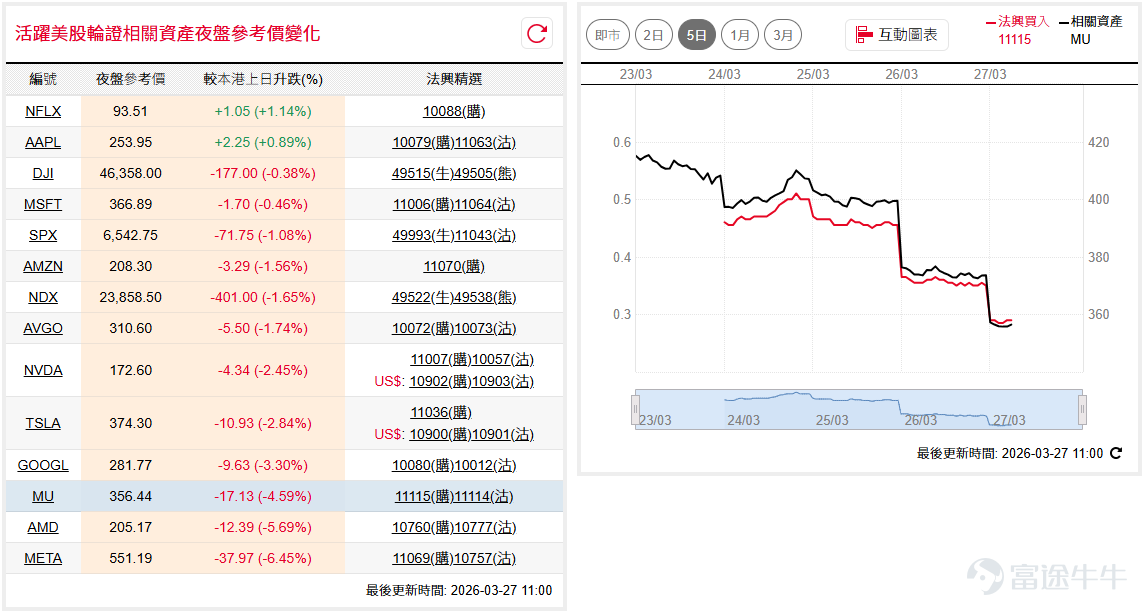Image resolution: width=1147 pixels, height=613 pixels.
Task: Open bear contract 49505(熊) for DJI
Action: 485,173
